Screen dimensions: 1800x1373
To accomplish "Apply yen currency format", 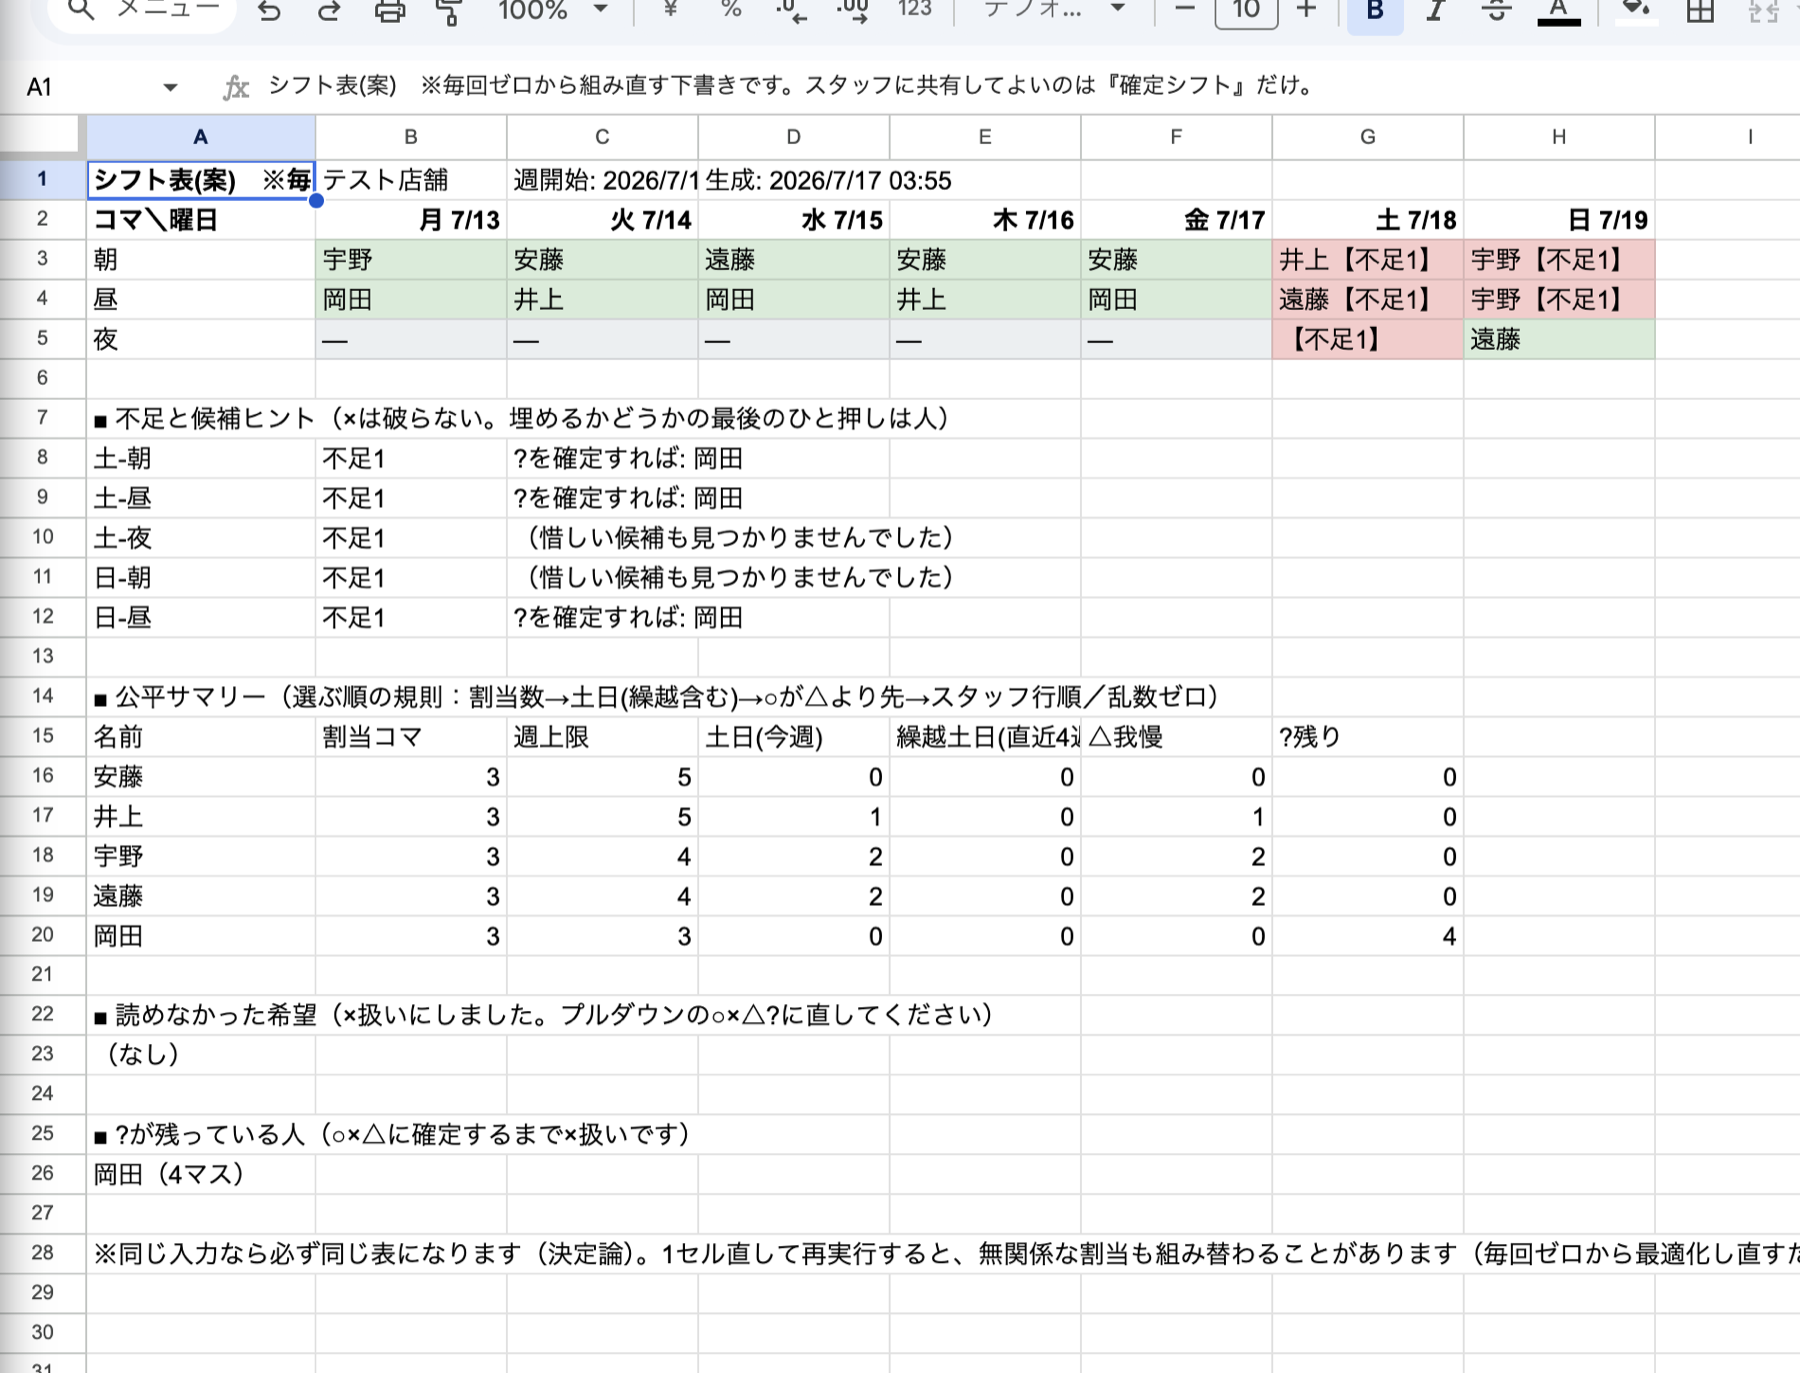I will click(x=671, y=10).
